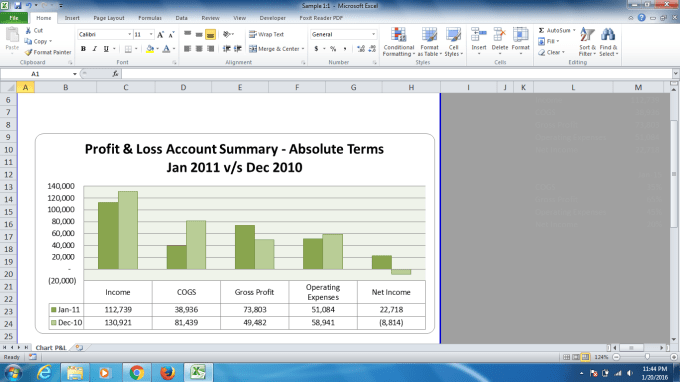Toggle Bold formatting

[83, 49]
